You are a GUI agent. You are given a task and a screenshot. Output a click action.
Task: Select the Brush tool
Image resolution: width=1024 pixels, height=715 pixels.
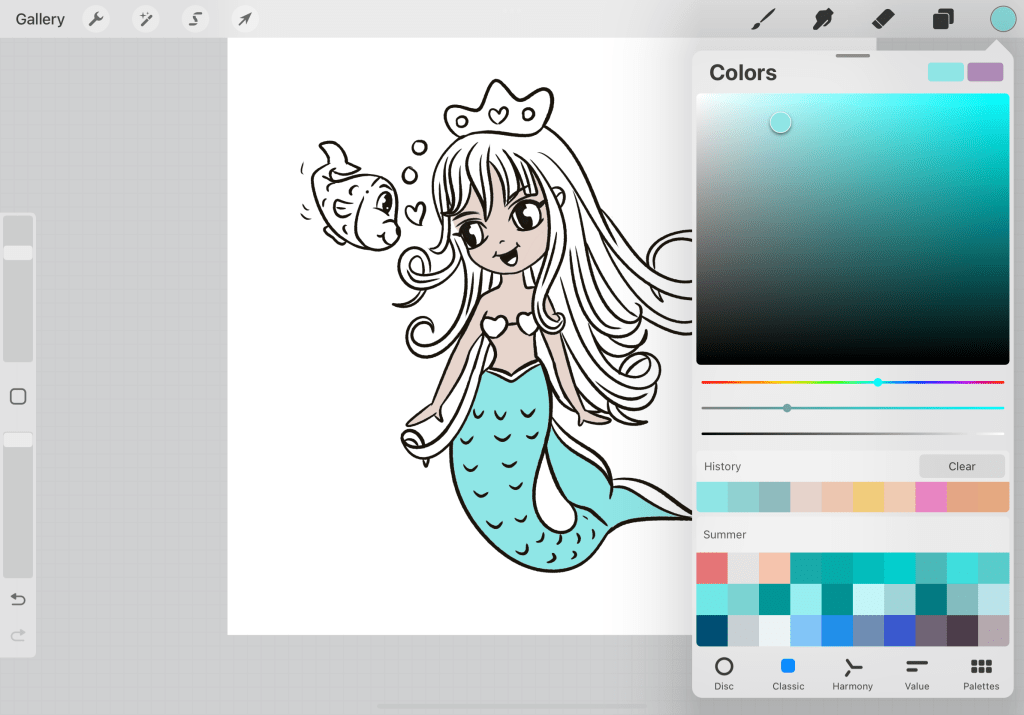[x=764, y=19]
